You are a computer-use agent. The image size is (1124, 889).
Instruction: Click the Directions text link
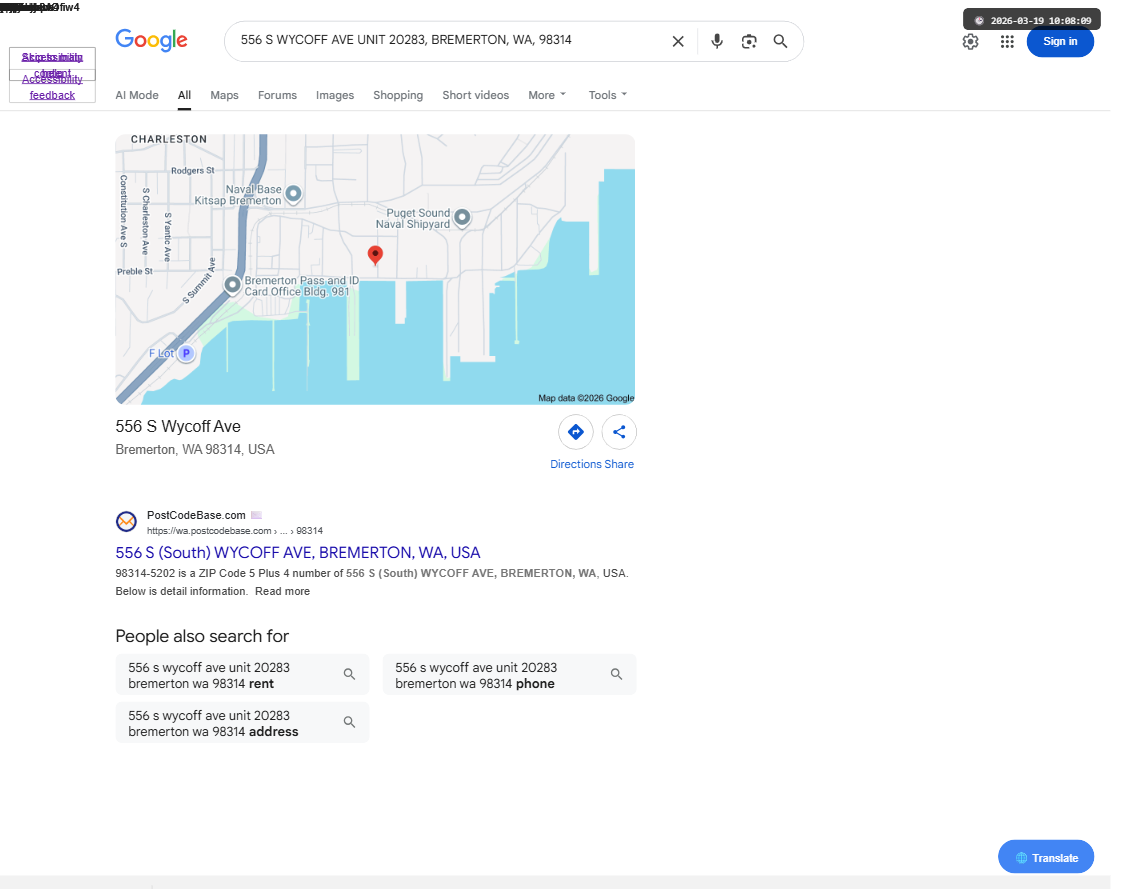click(x=576, y=465)
